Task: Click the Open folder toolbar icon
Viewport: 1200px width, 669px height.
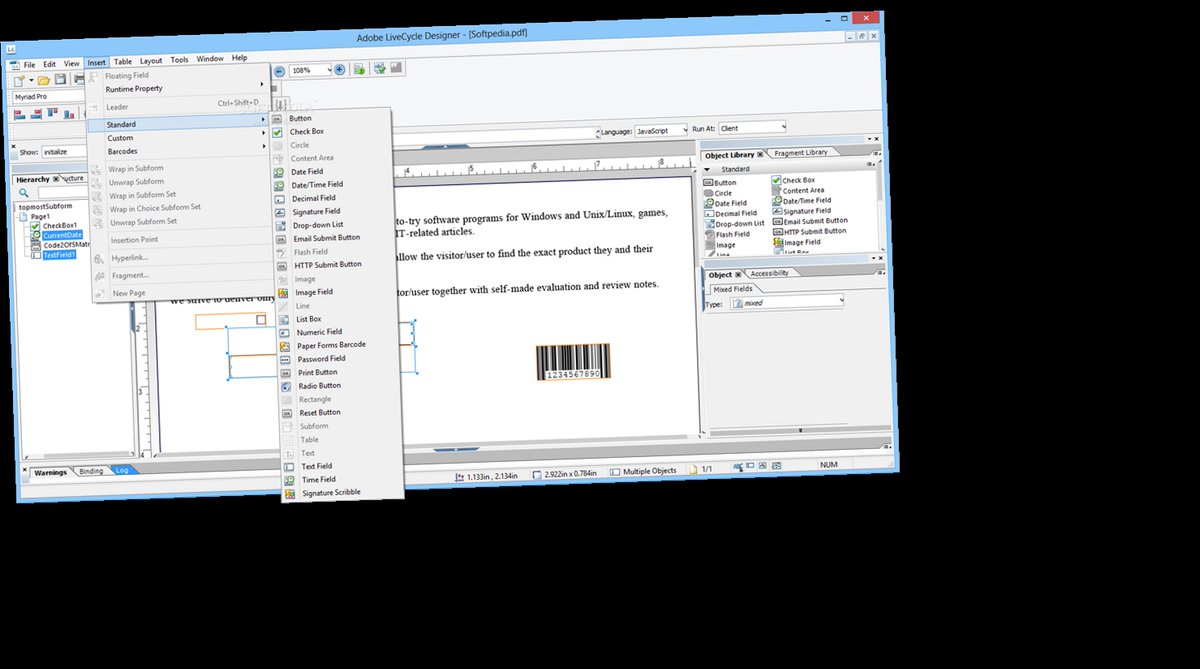Action: tap(44, 80)
